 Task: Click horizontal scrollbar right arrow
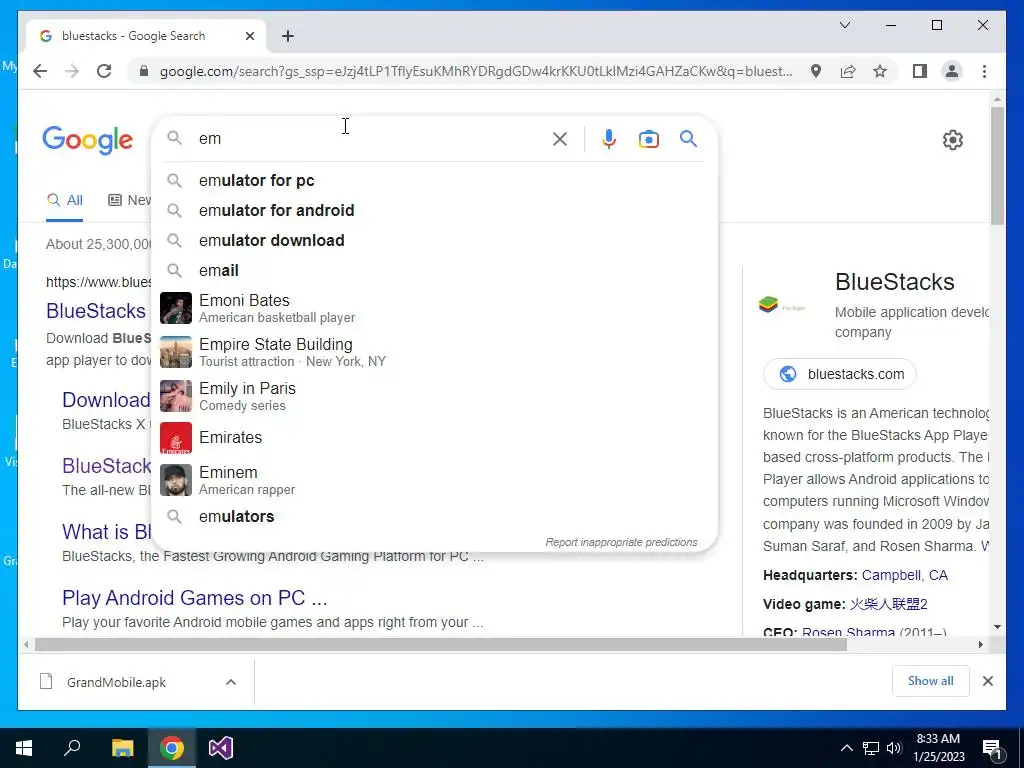(980, 645)
